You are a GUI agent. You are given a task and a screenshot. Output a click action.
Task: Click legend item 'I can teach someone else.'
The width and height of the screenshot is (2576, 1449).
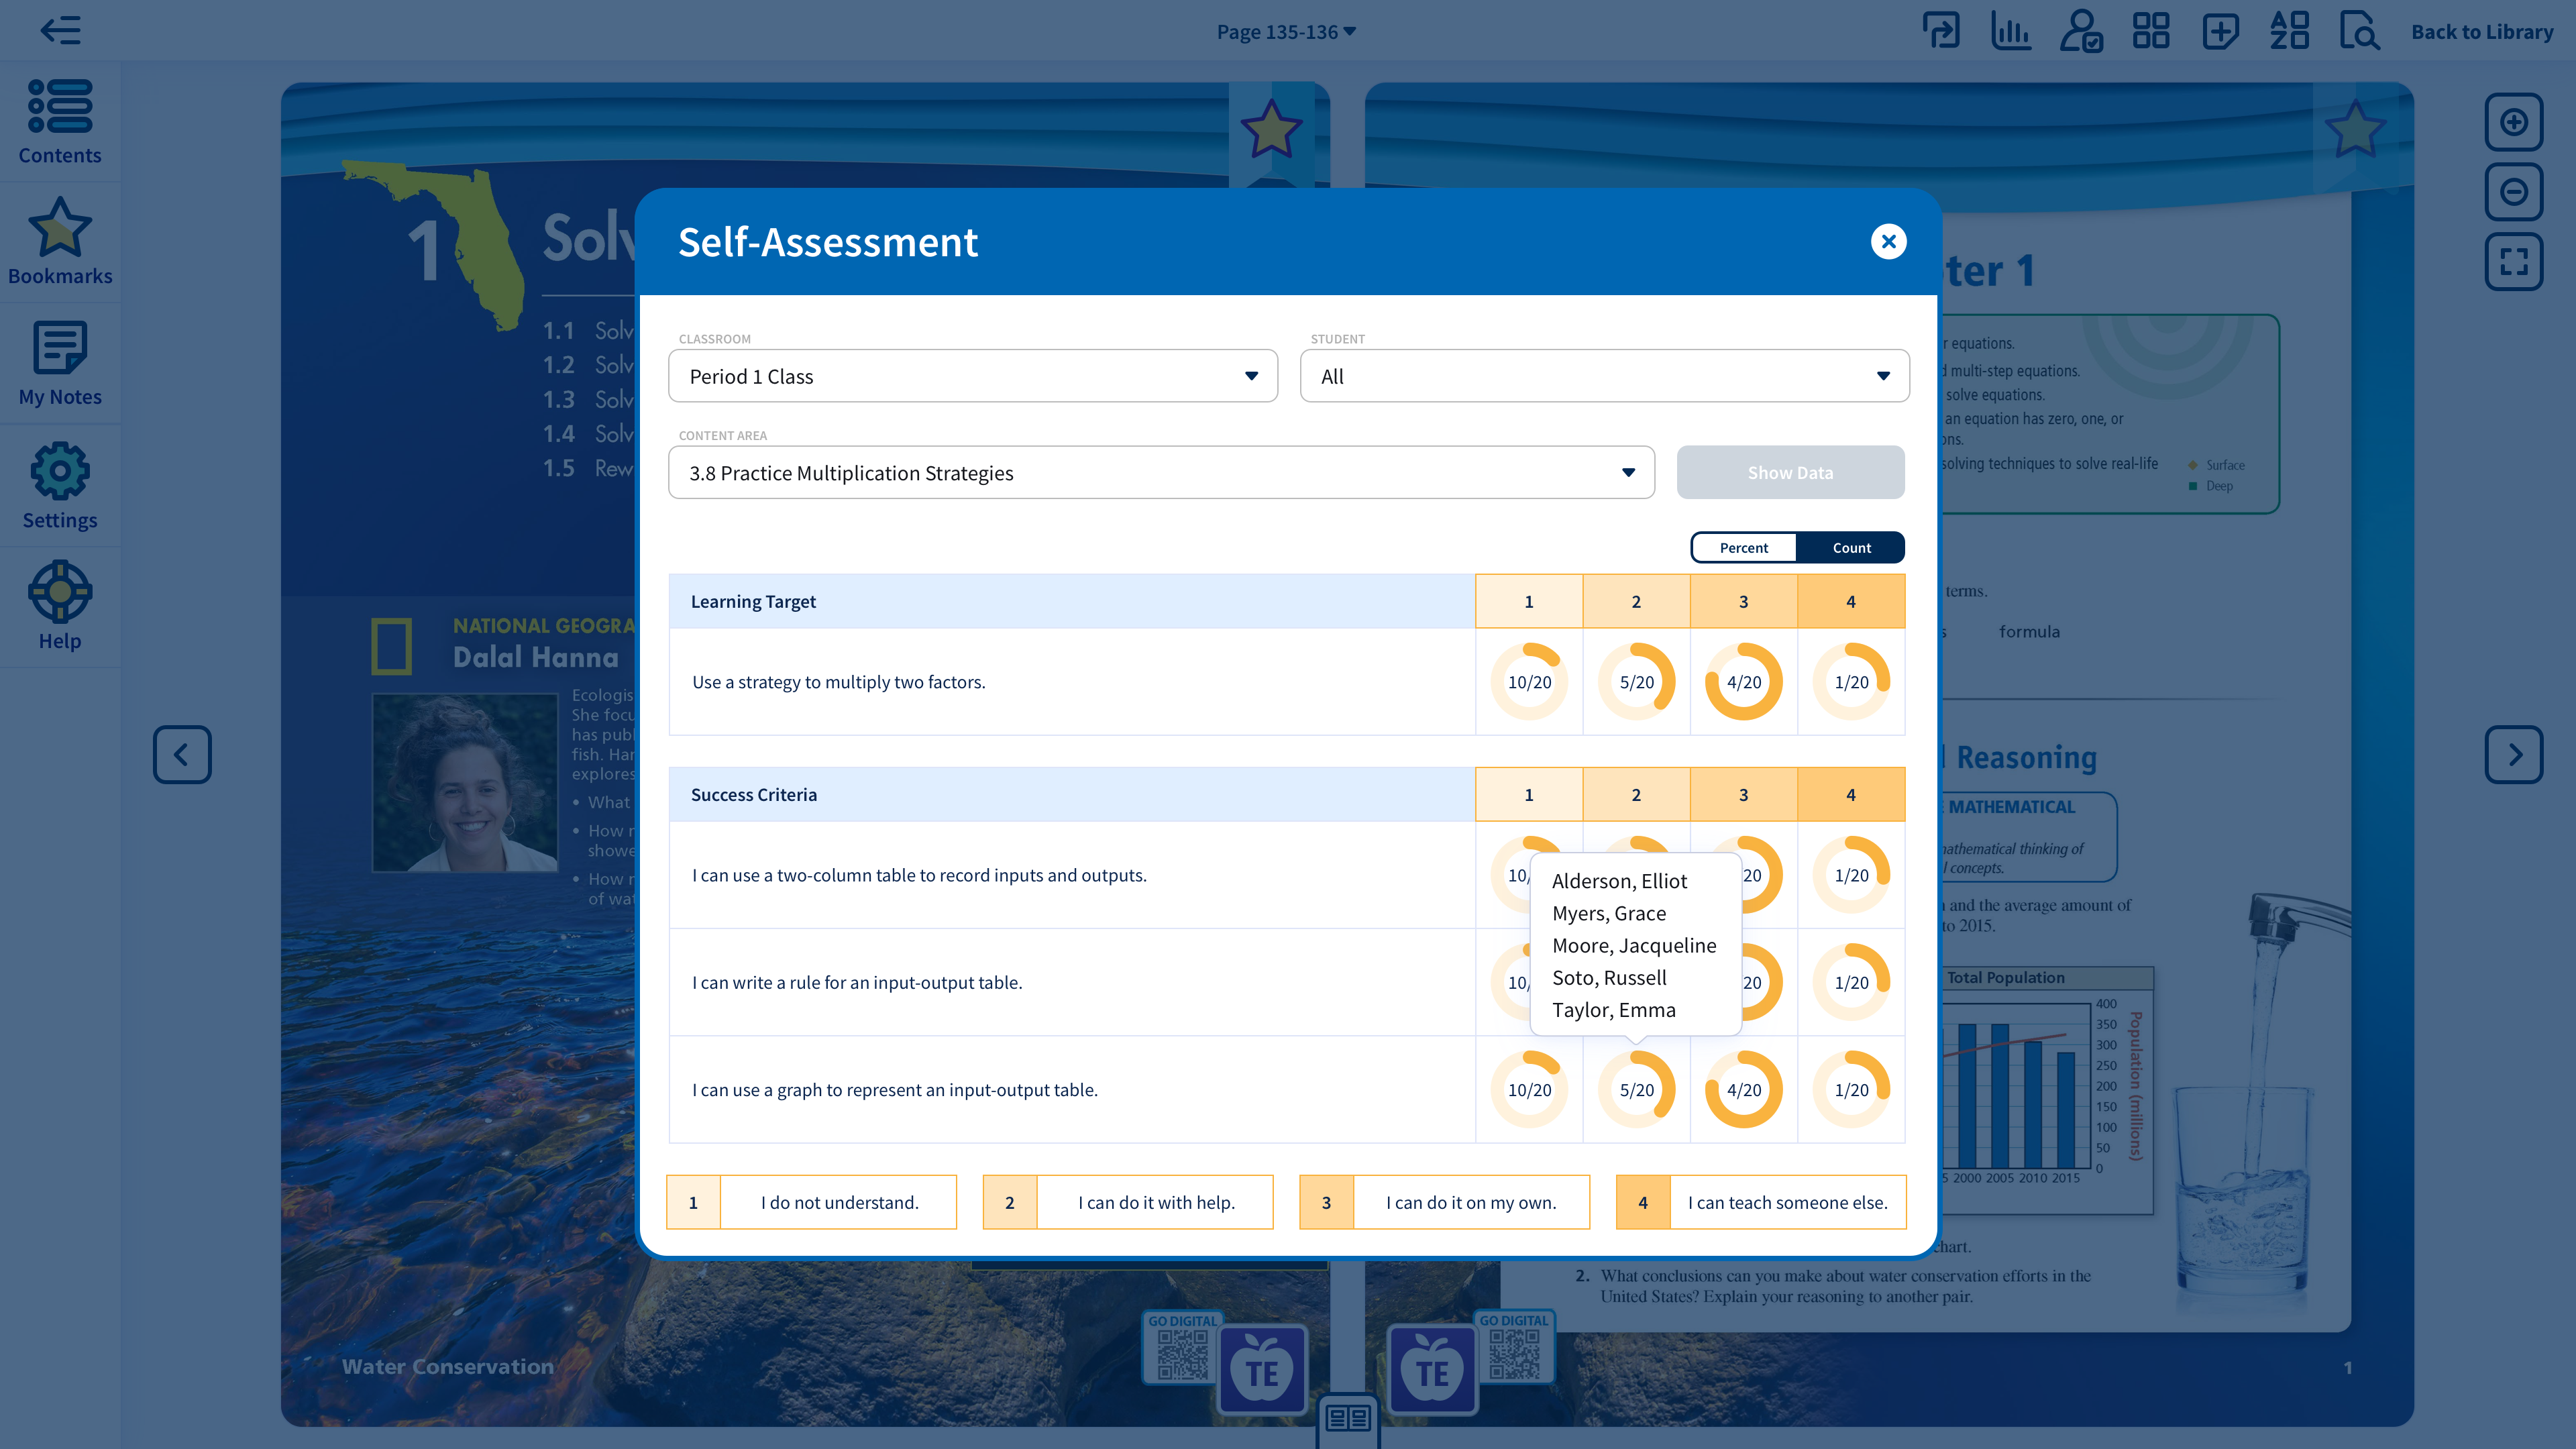[1761, 1202]
